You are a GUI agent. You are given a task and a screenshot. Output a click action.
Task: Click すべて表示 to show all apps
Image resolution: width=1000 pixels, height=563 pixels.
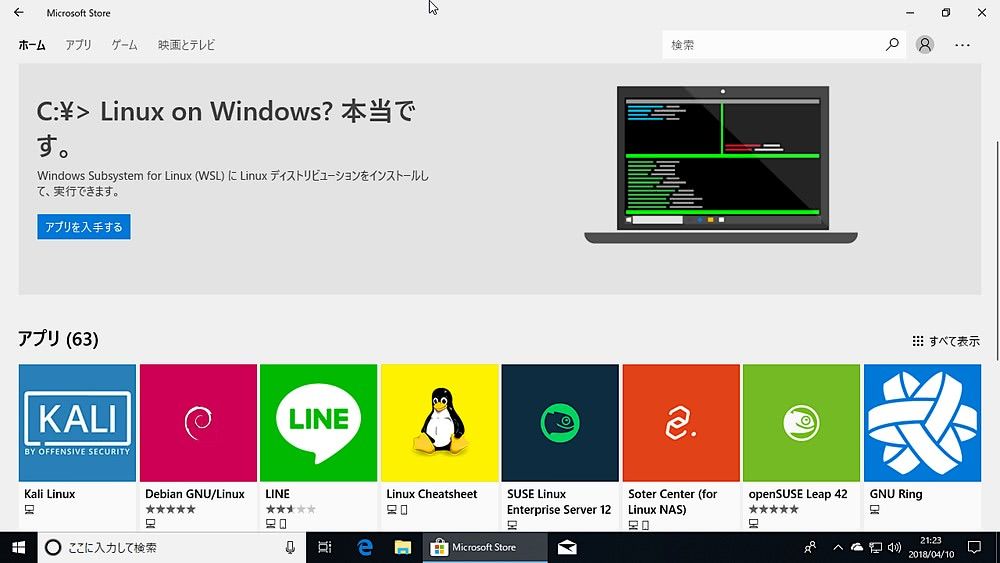[946, 341]
